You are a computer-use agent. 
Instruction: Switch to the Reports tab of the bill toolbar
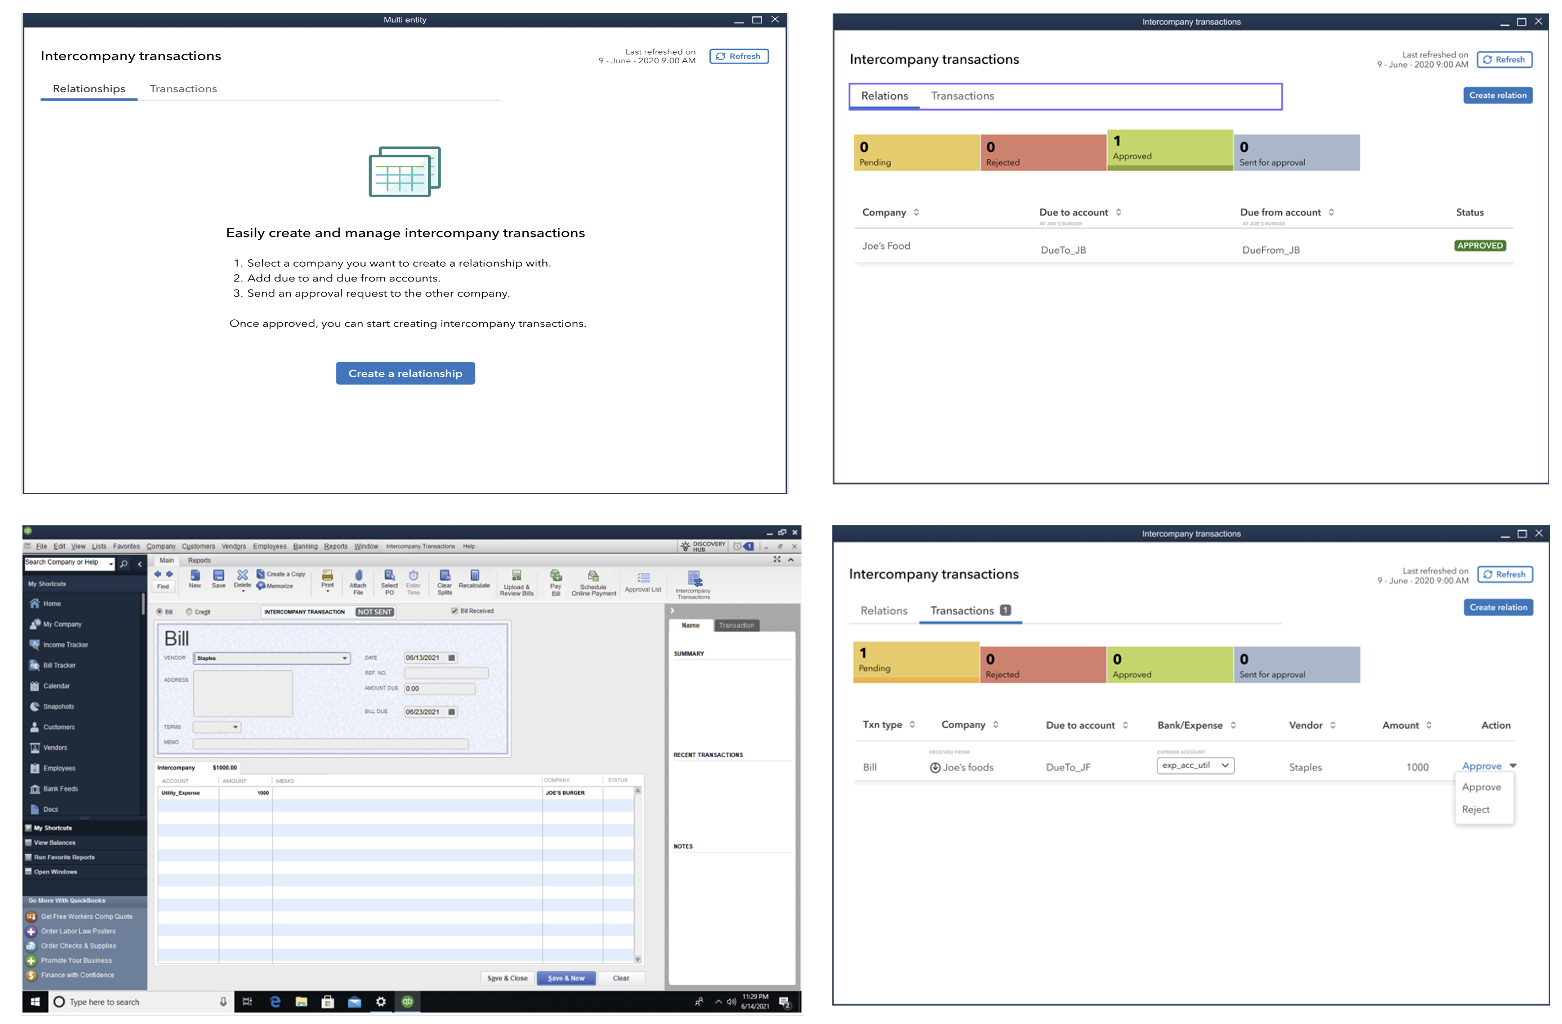coord(200,560)
